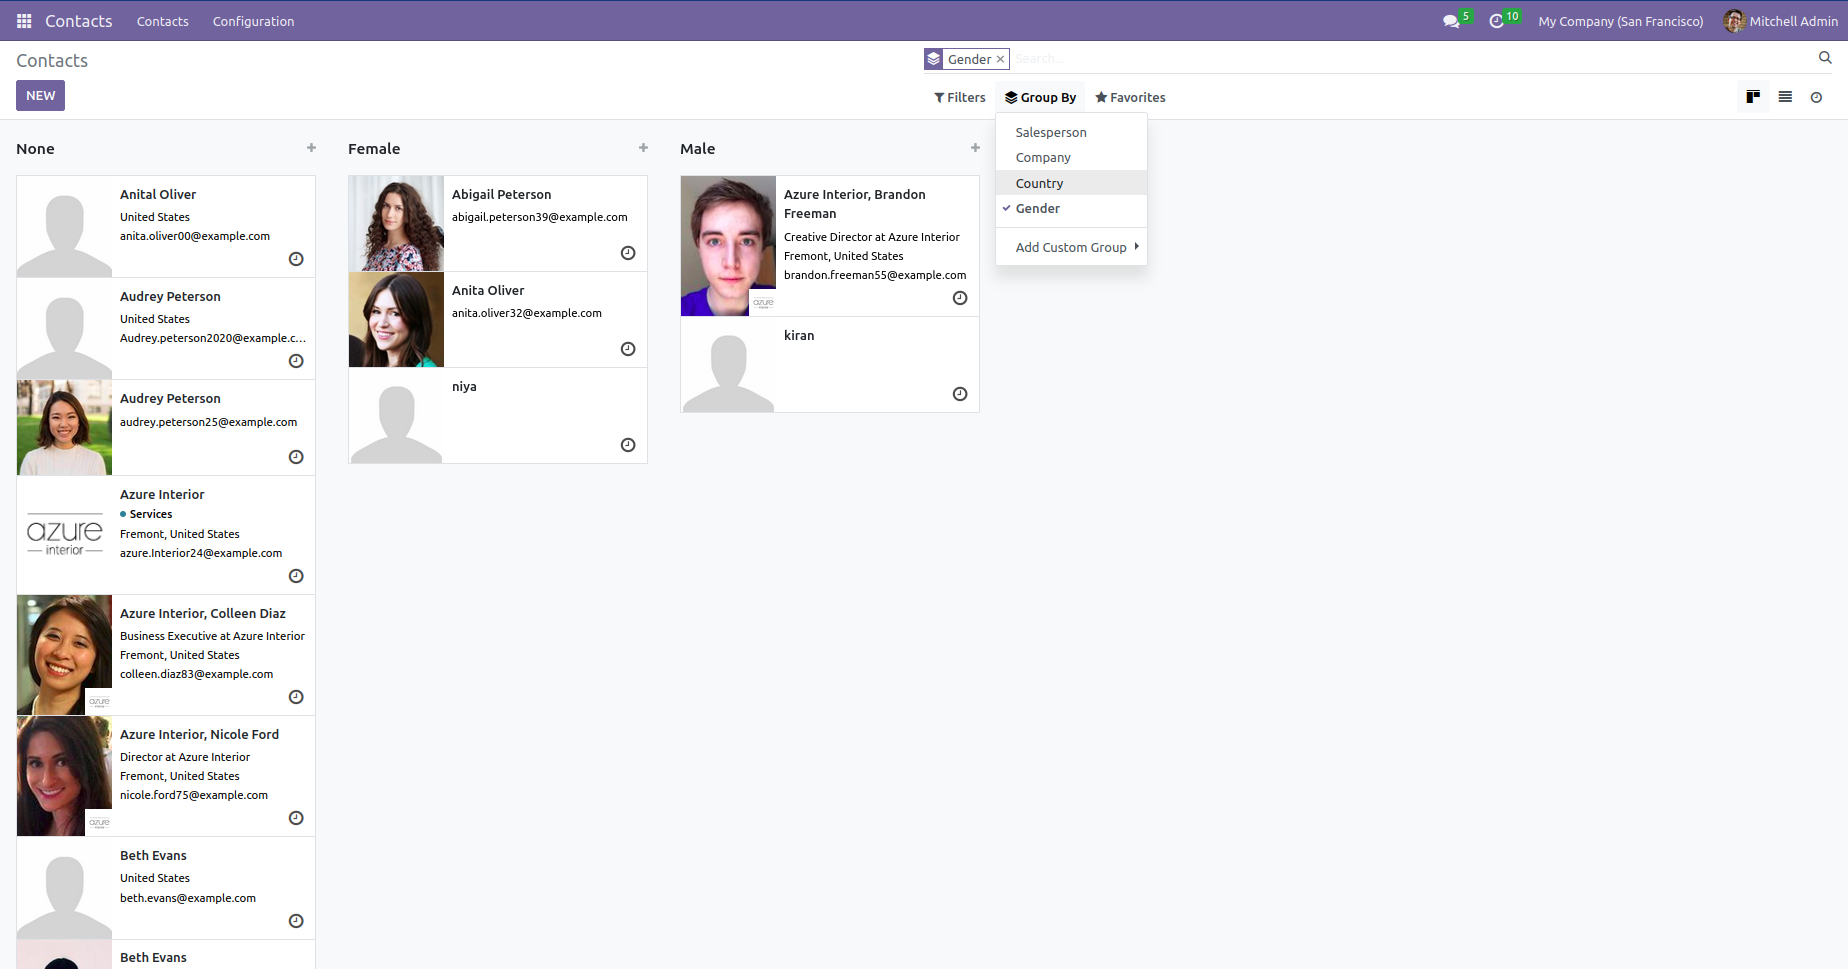The image size is (1848, 969).
Task: Group contacts by Company
Action: point(1071,157)
